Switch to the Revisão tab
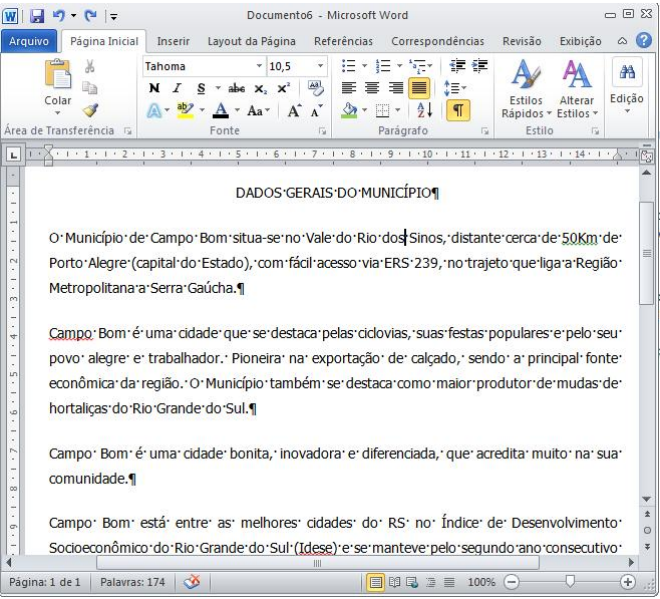 coord(522,41)
